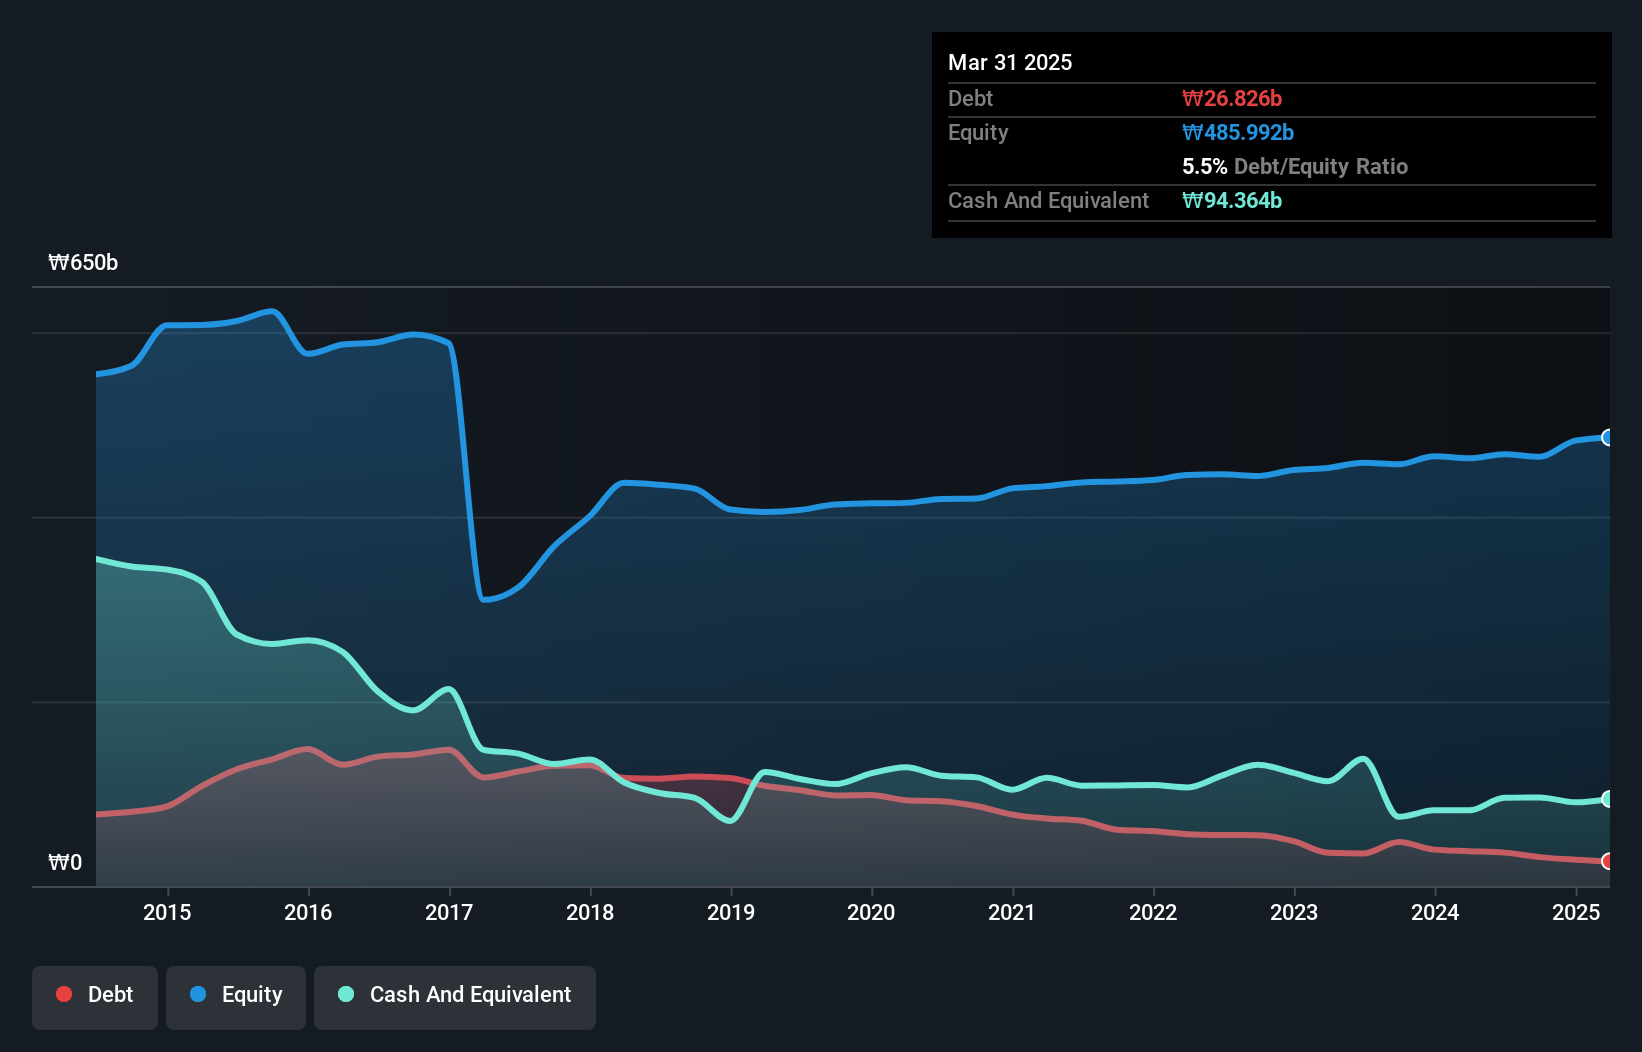Select the Equity endpoint marker on the chart

[1607, 438]
